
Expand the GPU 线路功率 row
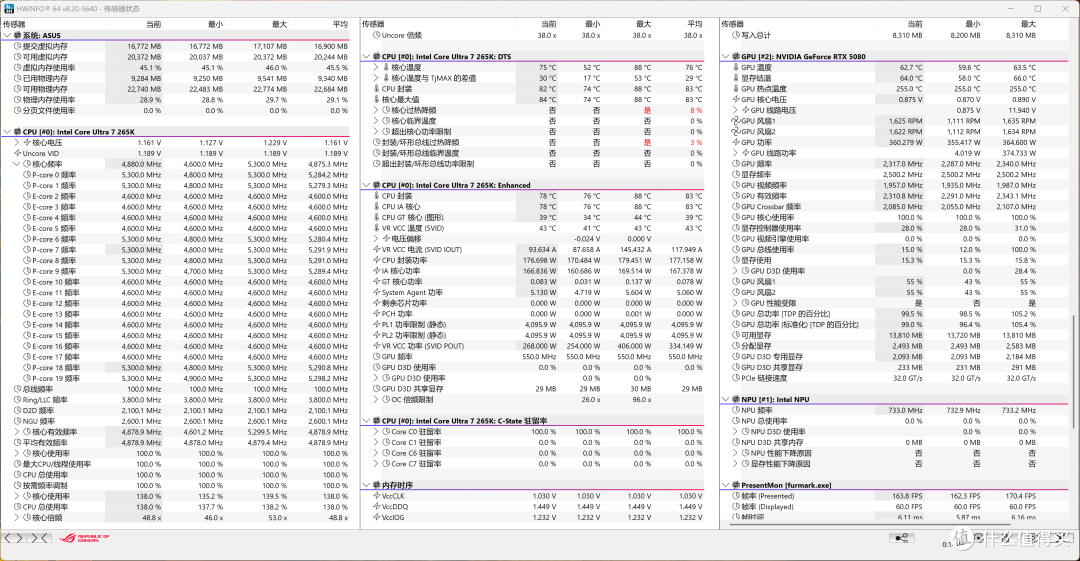736,153
